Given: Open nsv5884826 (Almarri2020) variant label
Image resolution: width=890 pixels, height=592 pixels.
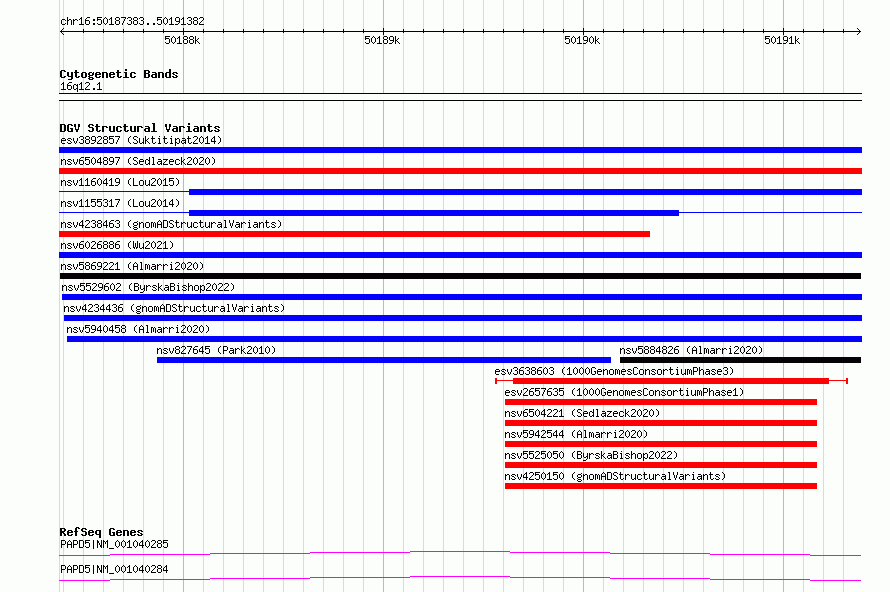Looking at the screenshot, I should 691,350.
